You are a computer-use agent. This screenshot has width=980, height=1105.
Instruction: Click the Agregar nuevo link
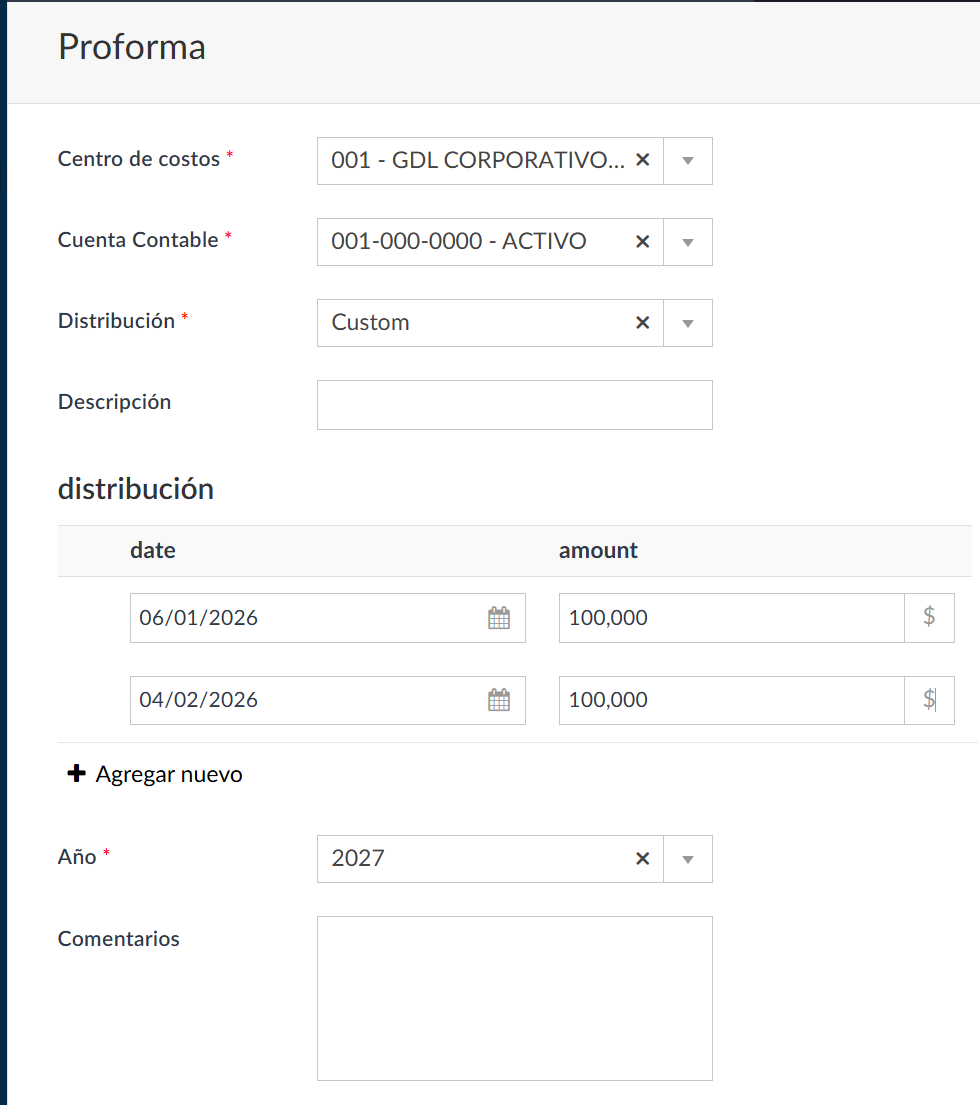pyautogui.click(x=168, y=774)
